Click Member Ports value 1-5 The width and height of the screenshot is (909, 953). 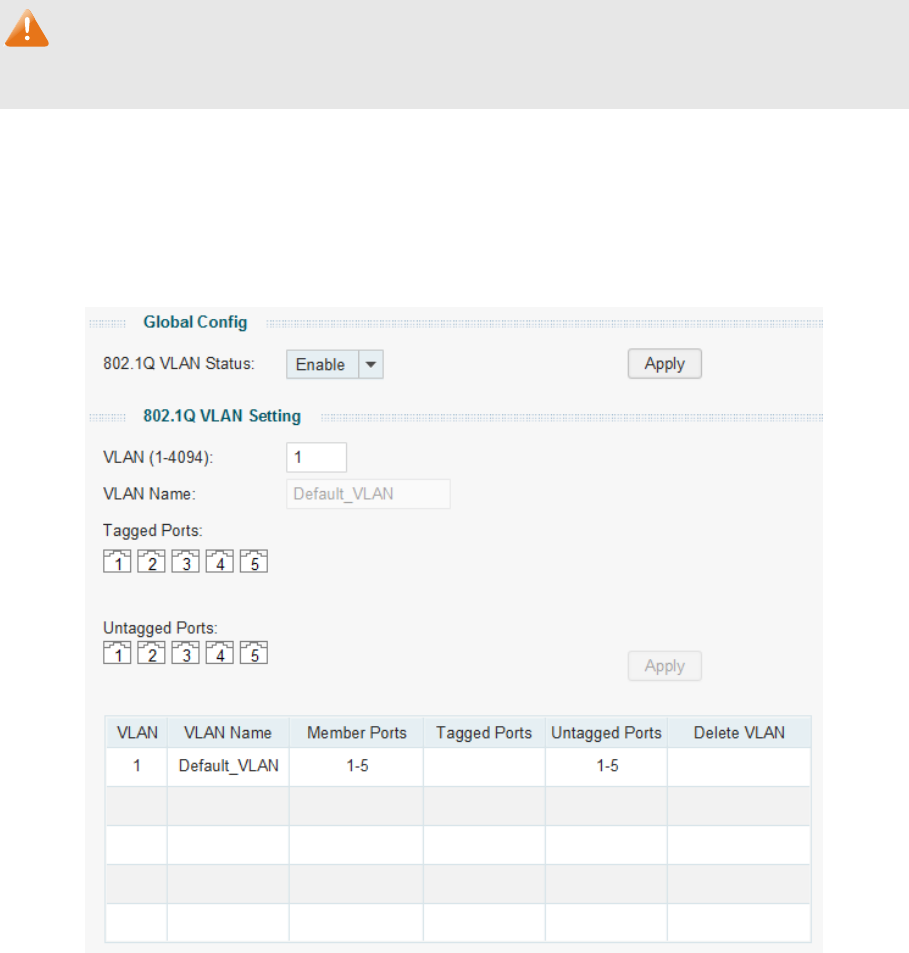[x=357, y=766]
